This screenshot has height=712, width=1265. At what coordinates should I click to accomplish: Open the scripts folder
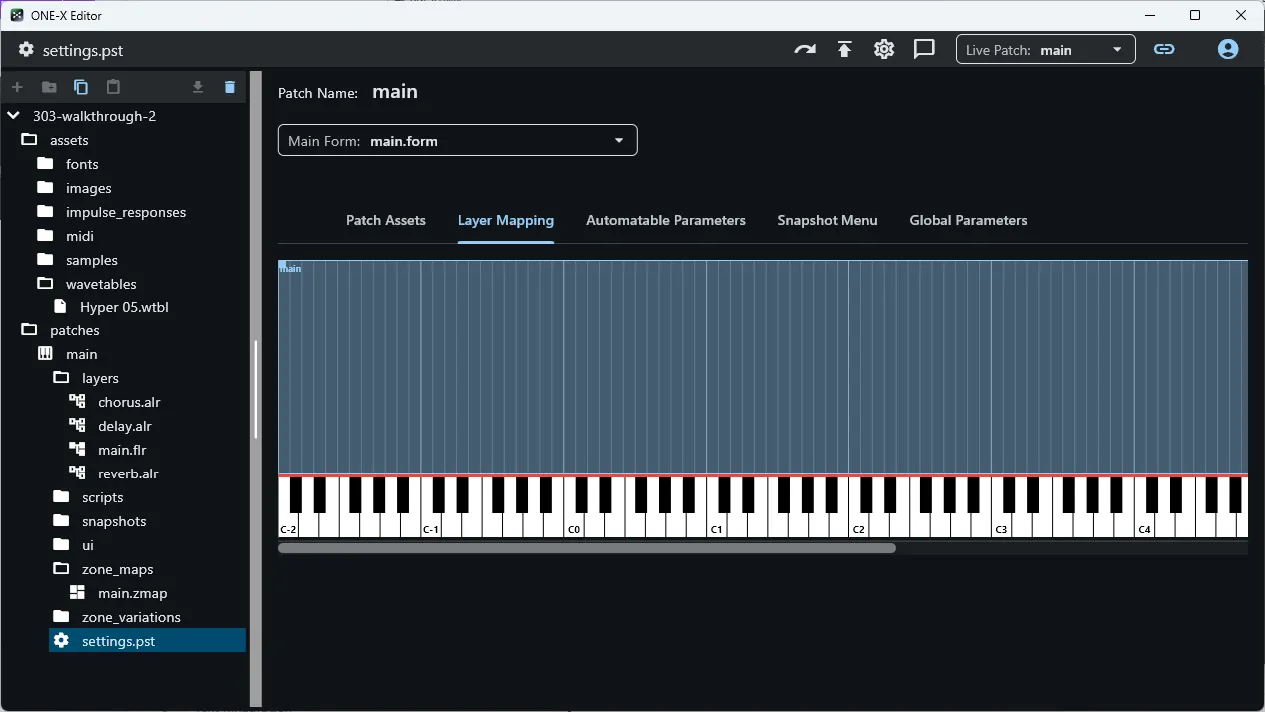[x=103, y=497]
